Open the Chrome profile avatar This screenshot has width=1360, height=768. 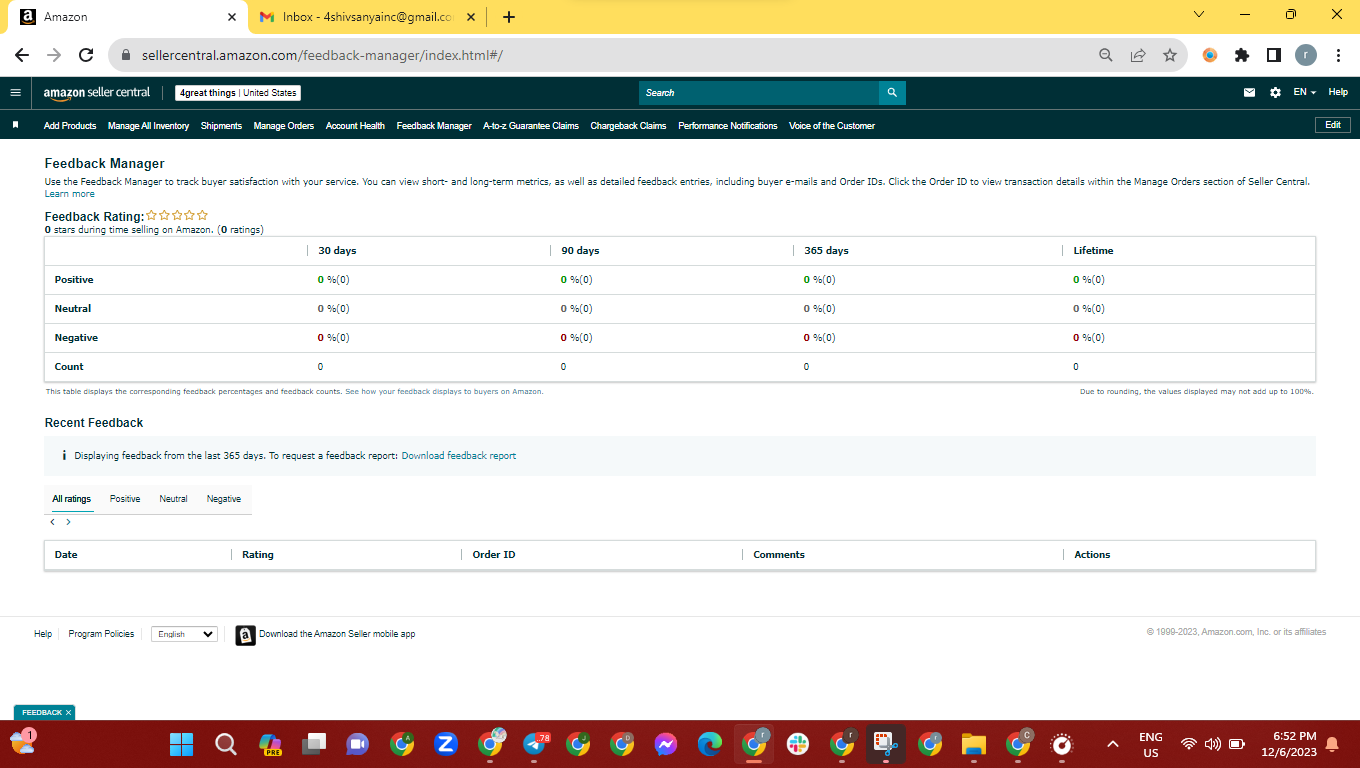pyautogui.click(x=1306, y=56)
